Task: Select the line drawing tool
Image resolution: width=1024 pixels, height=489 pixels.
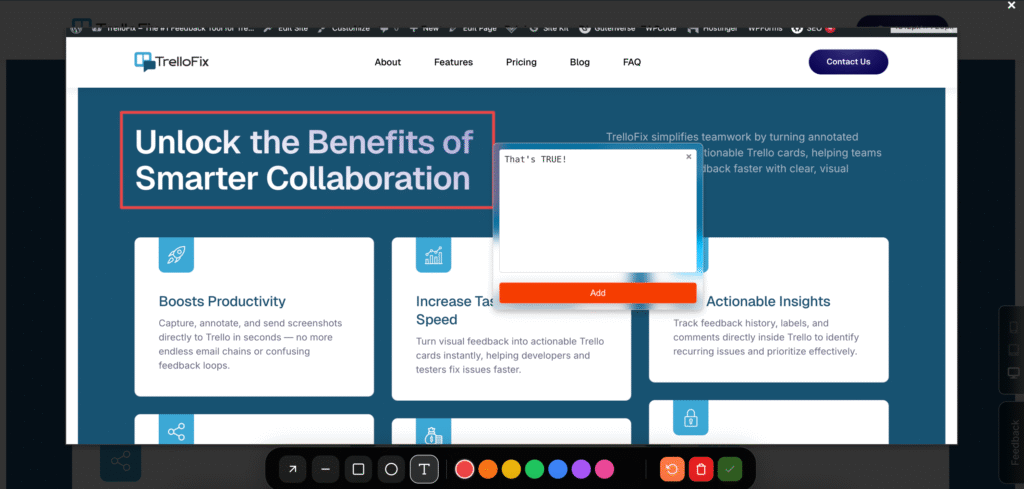Action: click(x=325, y=469)
